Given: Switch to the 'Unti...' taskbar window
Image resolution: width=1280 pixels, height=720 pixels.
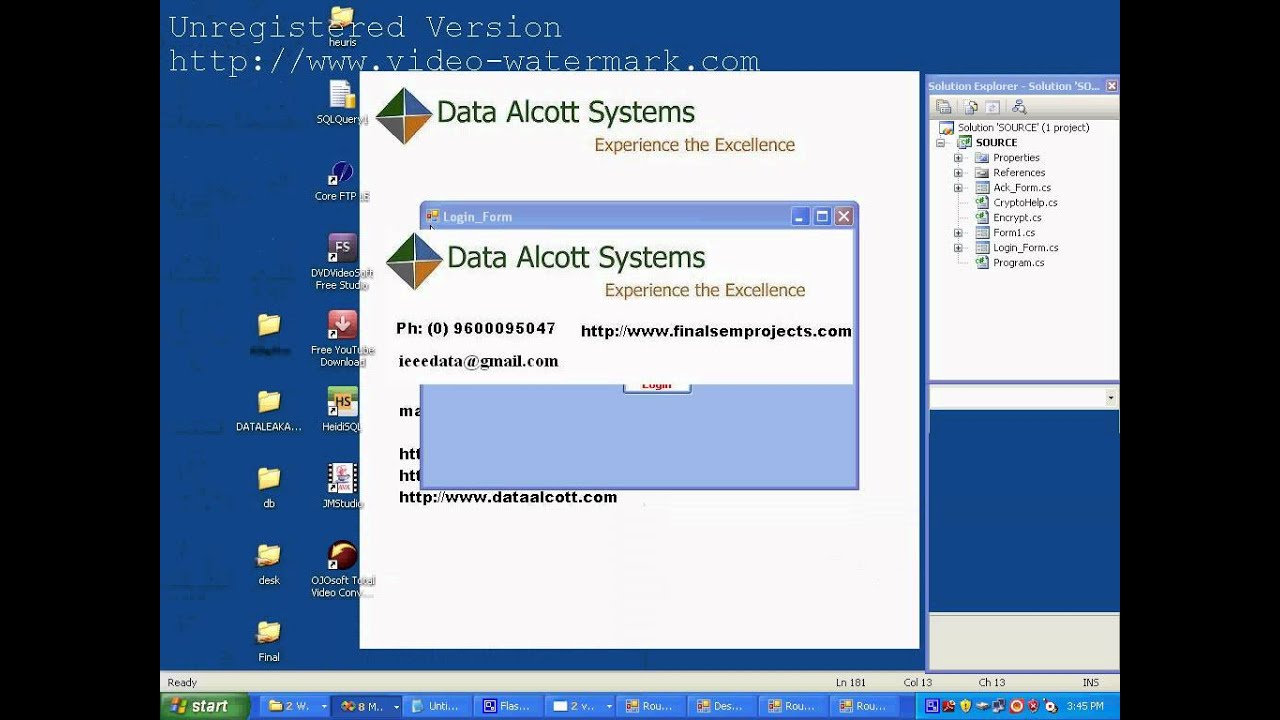Looking at the screenshot, I should [437, 706].
